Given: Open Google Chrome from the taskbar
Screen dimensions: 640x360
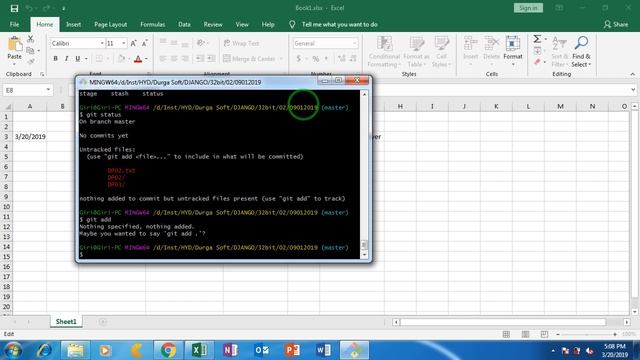Looking at the screenshot, I should [x=168, y=351].
